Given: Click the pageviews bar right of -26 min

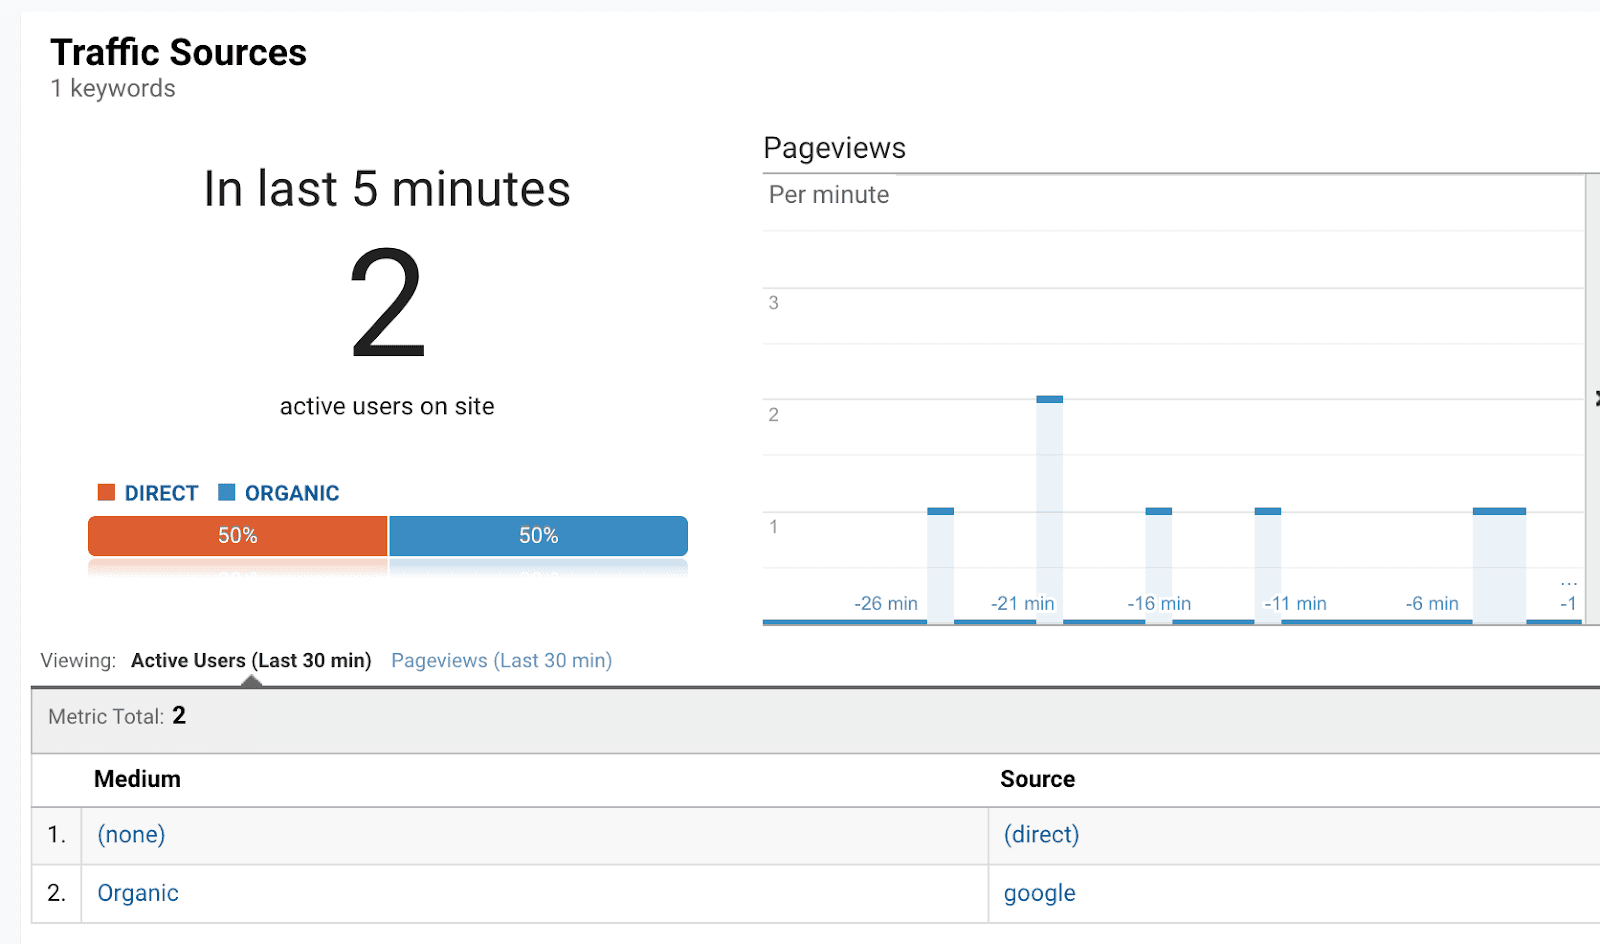Looking at the screenshot, I should [940, 565].
